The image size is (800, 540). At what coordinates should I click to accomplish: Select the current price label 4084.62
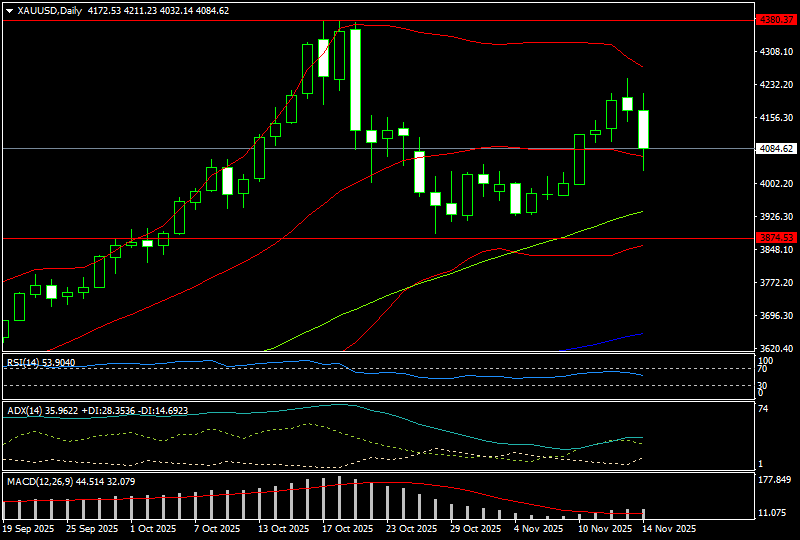(776, 149)
